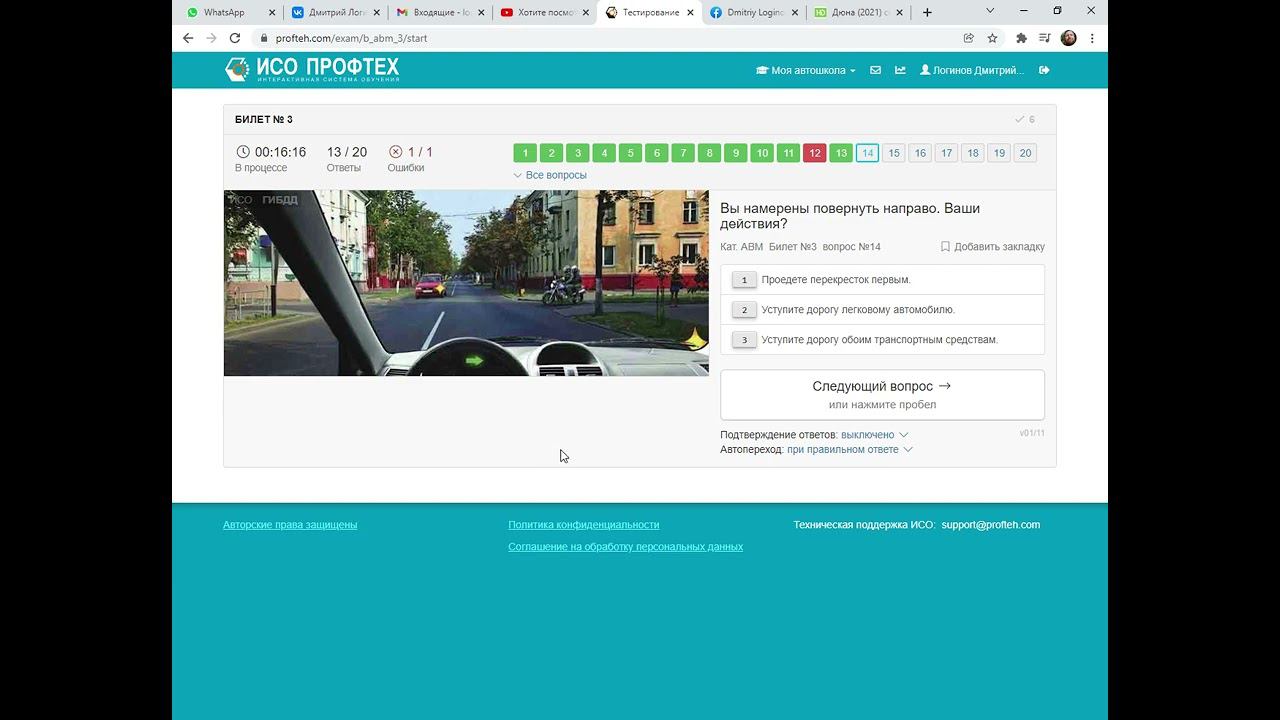The width and height of the screenshot is (1280, 720).
Task: Go to question 15
Action: pos(894,153)
